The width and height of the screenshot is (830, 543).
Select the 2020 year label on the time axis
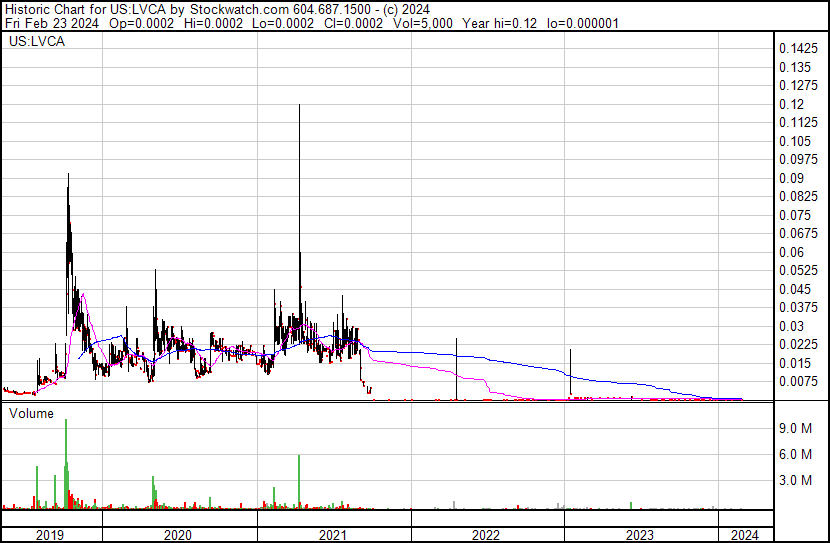pyautogui.click(x=178, y=535)
